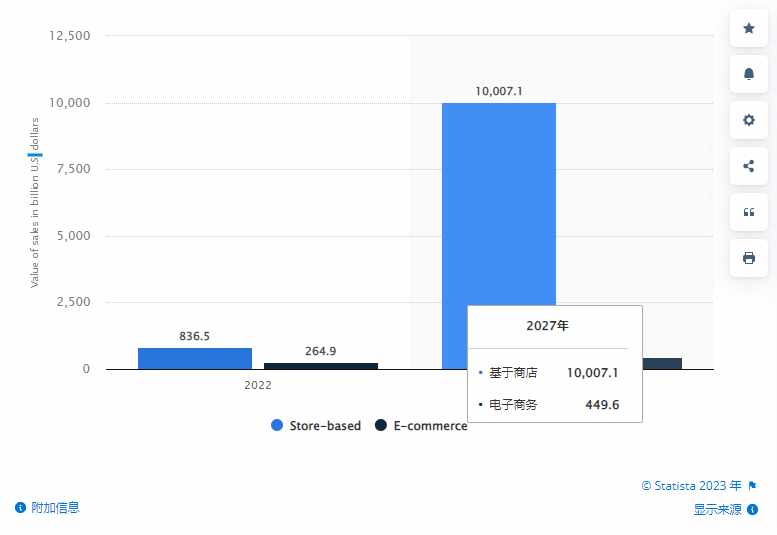Viewport: 777px width, 535px height.
Task: Click the share icon
Action: 749,166
